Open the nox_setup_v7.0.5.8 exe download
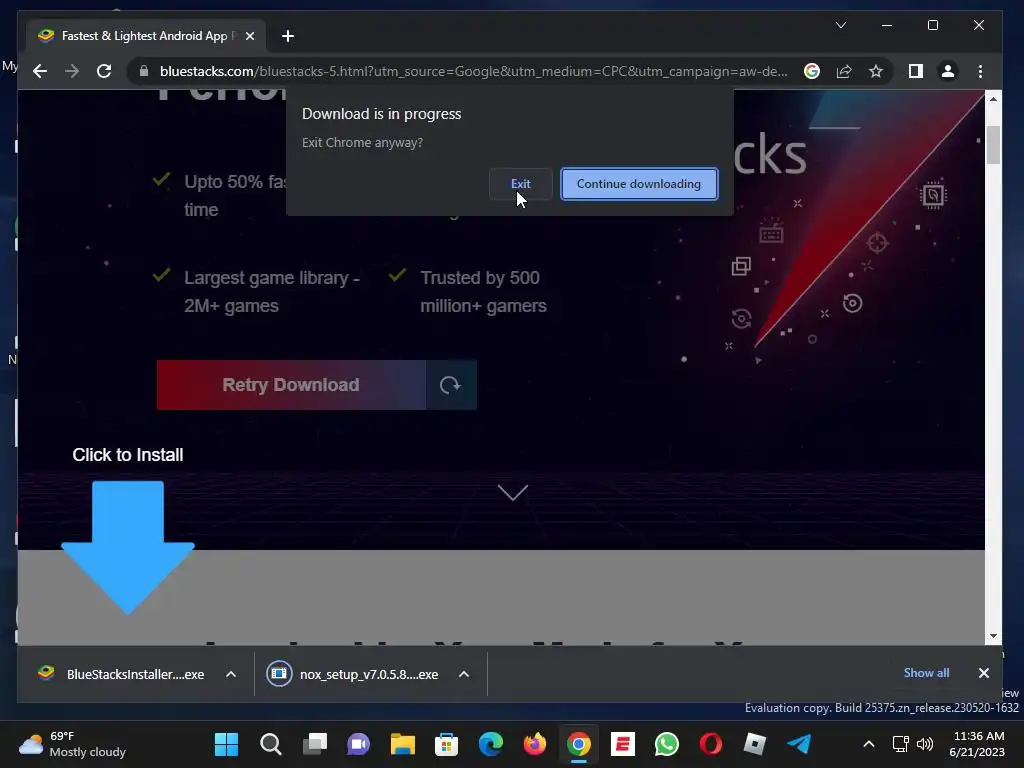This screenshot has height=768, width=1024. pyautogui.click(x=353, y=674)
